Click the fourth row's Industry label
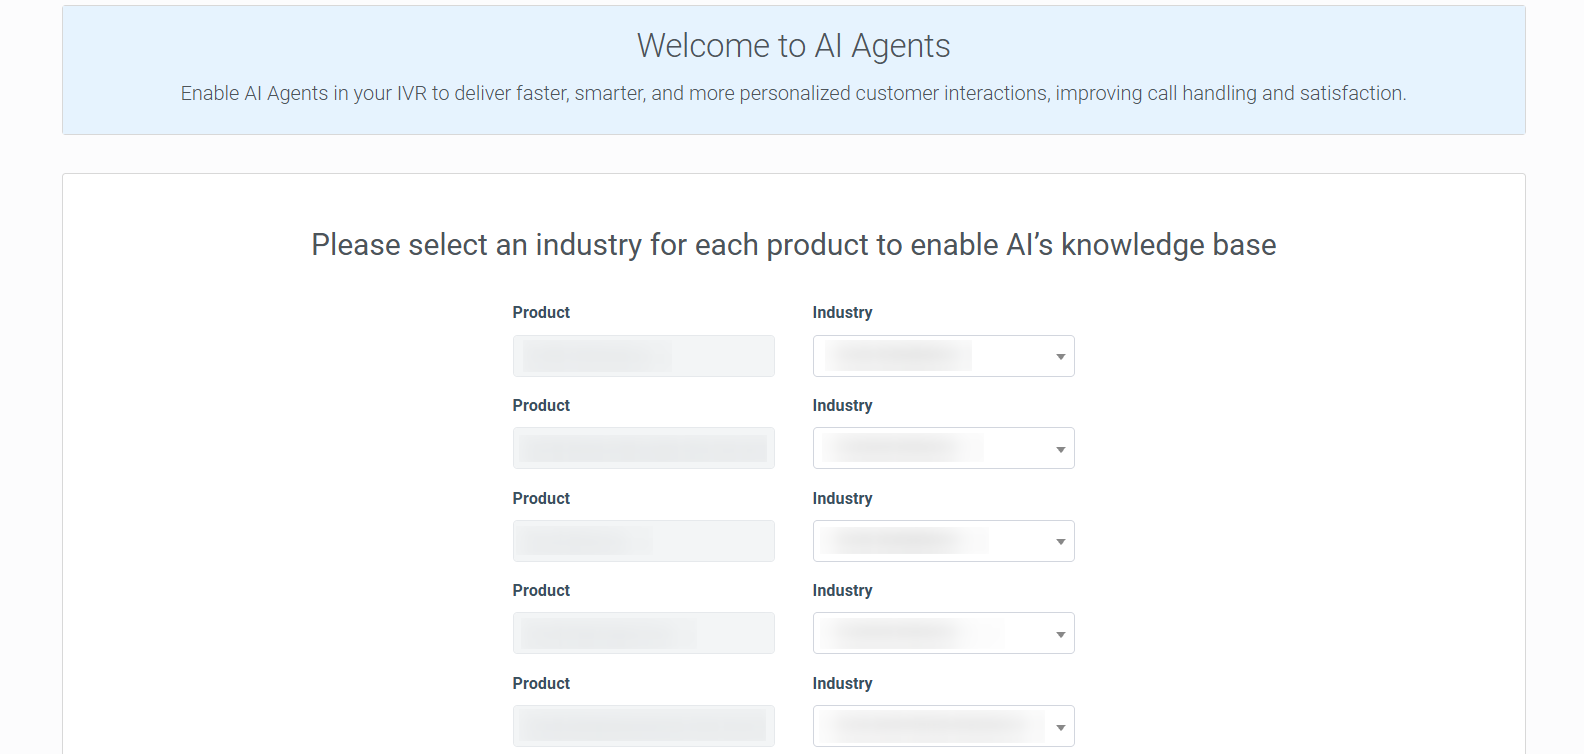 [842, 591]
